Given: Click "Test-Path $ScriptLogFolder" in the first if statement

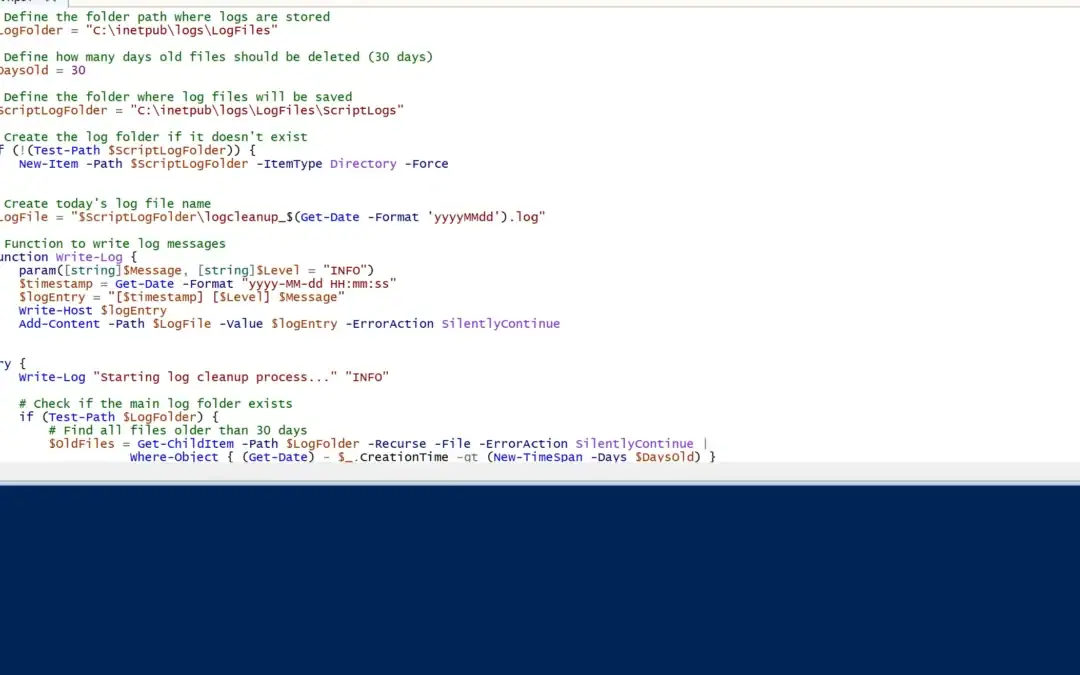Looking at the screenshot, I should click(129, 150).
